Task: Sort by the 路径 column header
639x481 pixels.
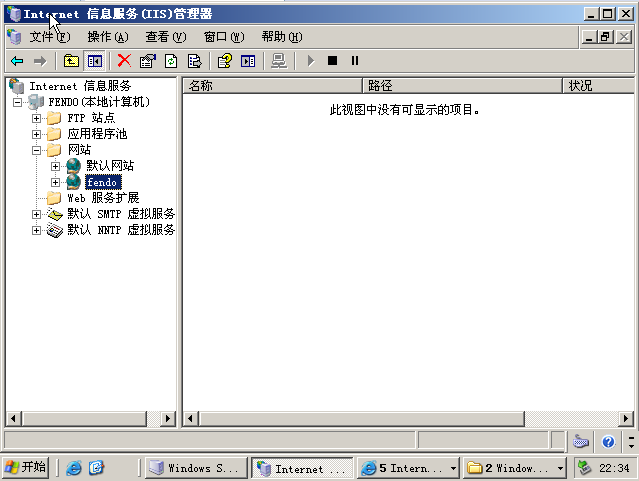Action: click(462, 86)
